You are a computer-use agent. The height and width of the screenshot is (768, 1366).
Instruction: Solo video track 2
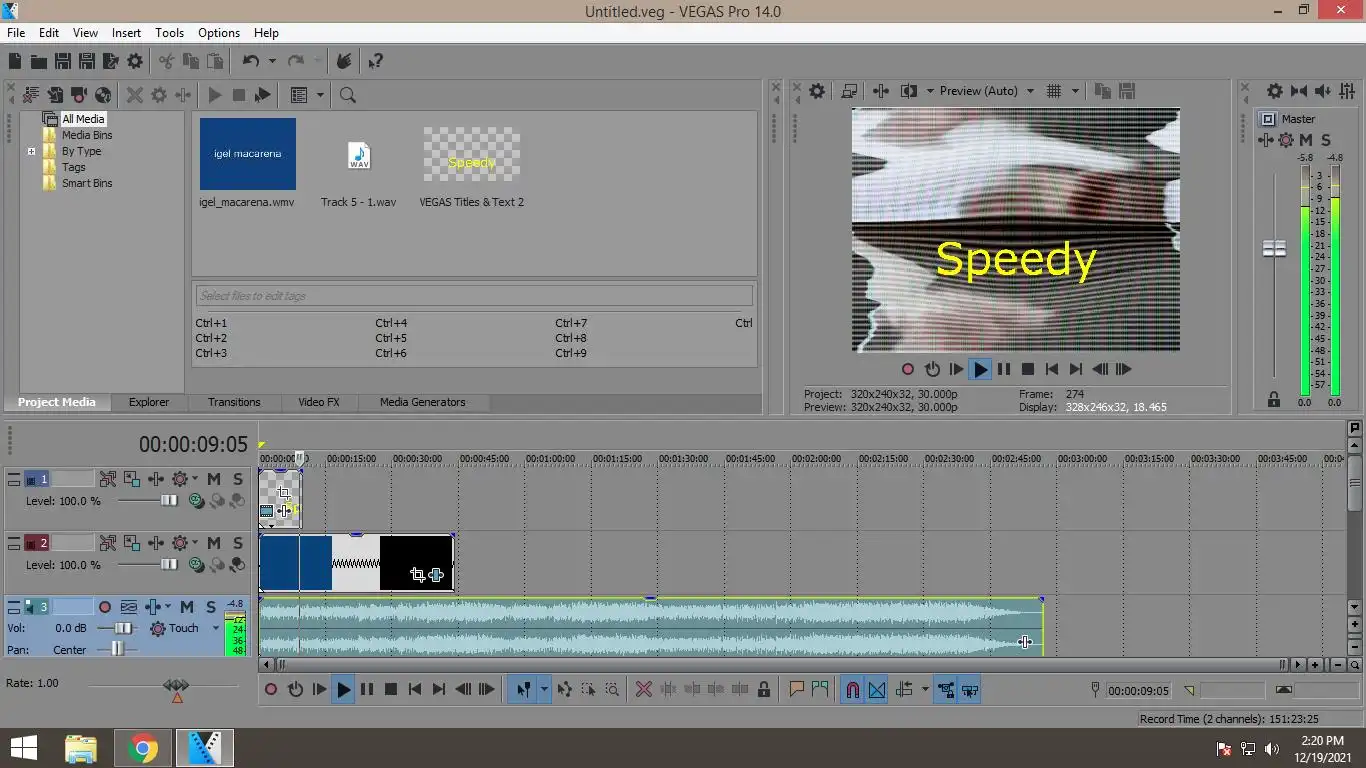click(x=238, y=543)
